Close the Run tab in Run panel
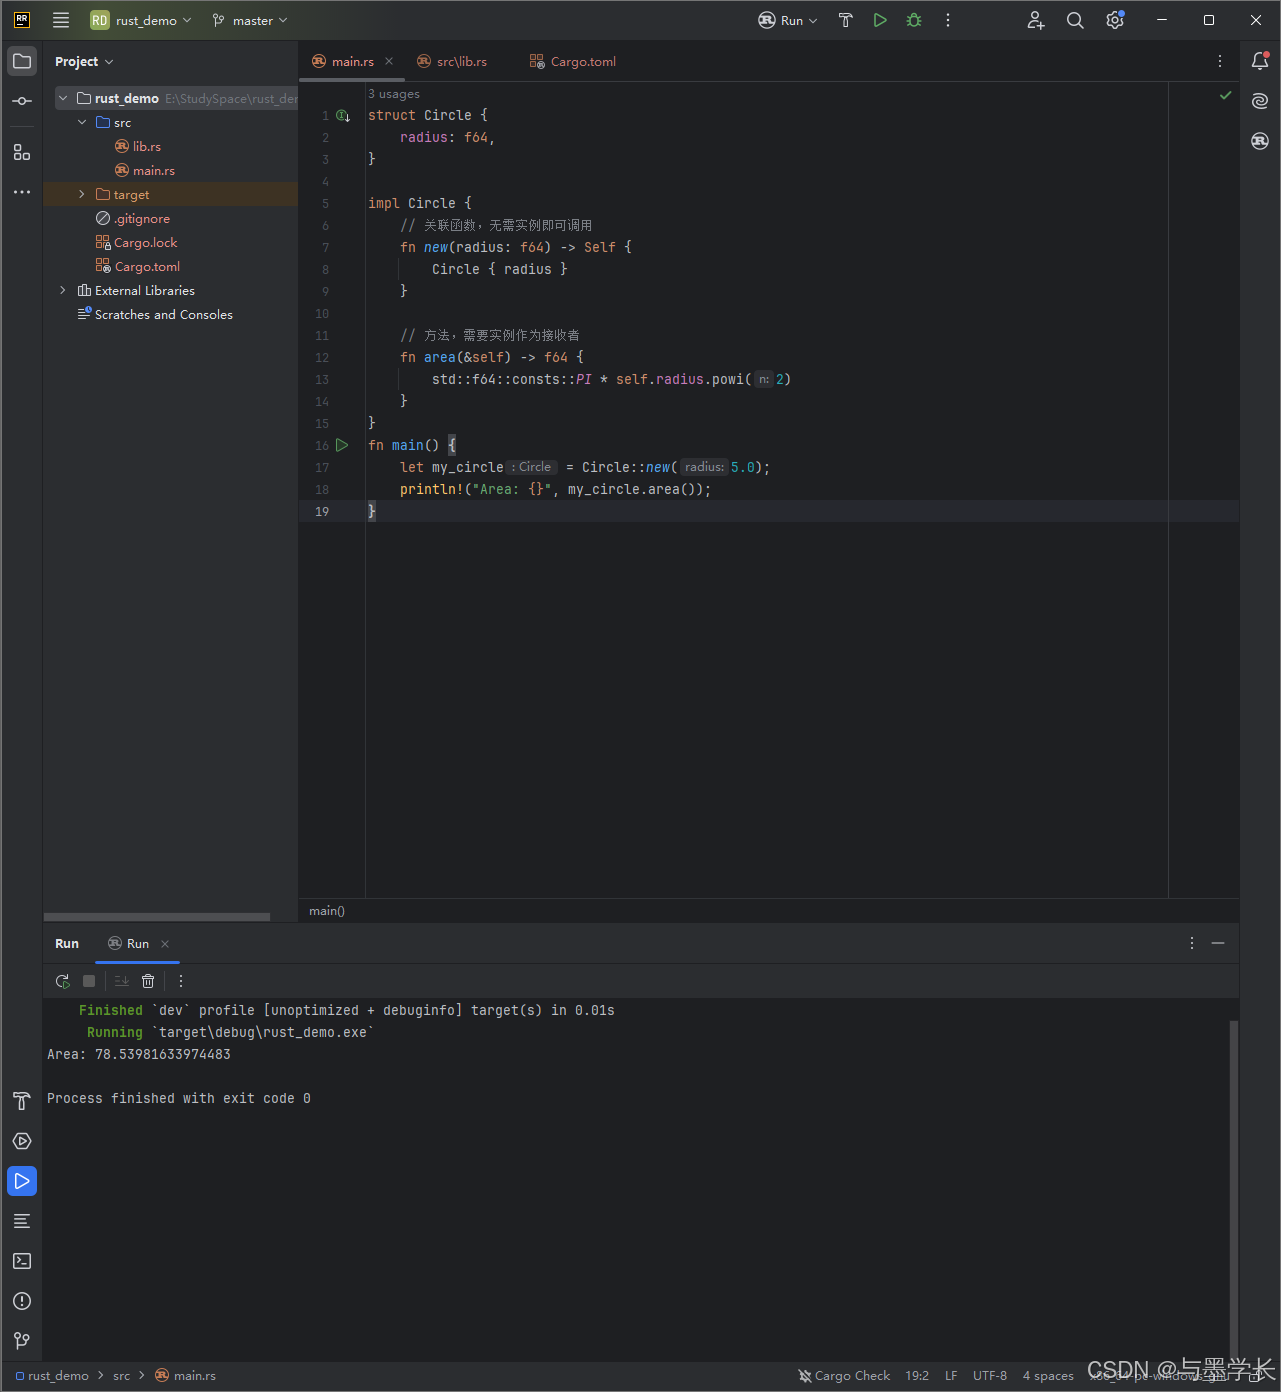The image size is (1281, 1392). tap(165, 944)
